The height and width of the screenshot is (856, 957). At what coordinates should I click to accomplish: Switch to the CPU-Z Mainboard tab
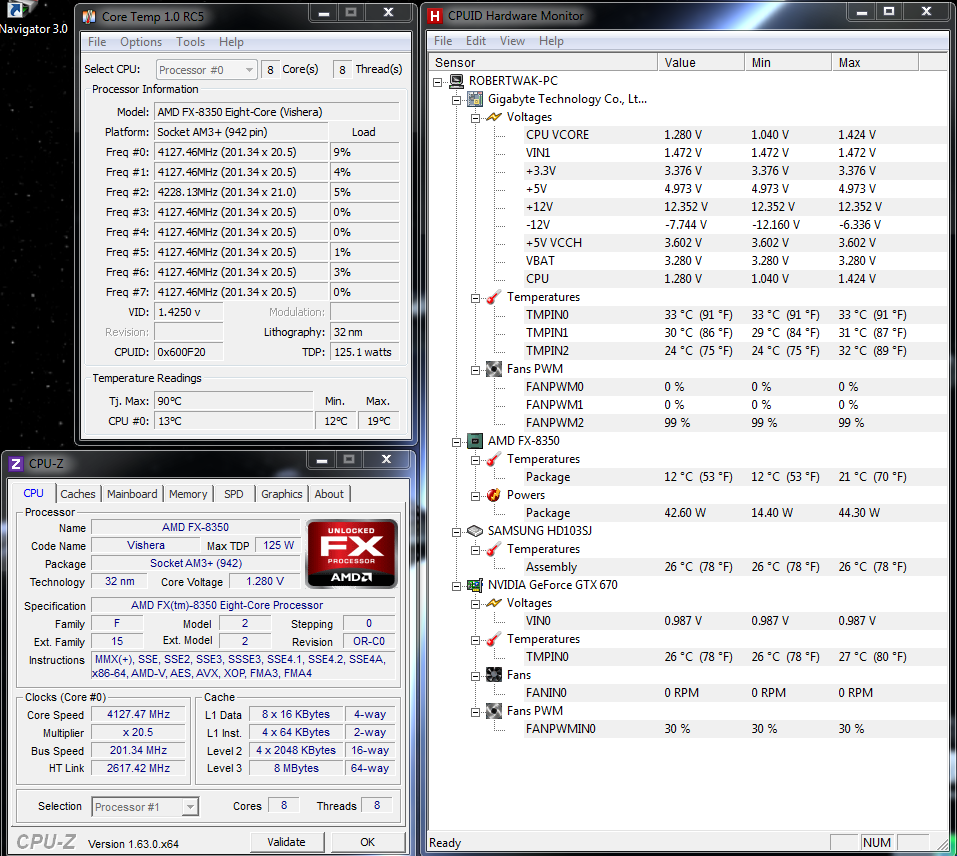pyautogui.click(x=132, y=494)
